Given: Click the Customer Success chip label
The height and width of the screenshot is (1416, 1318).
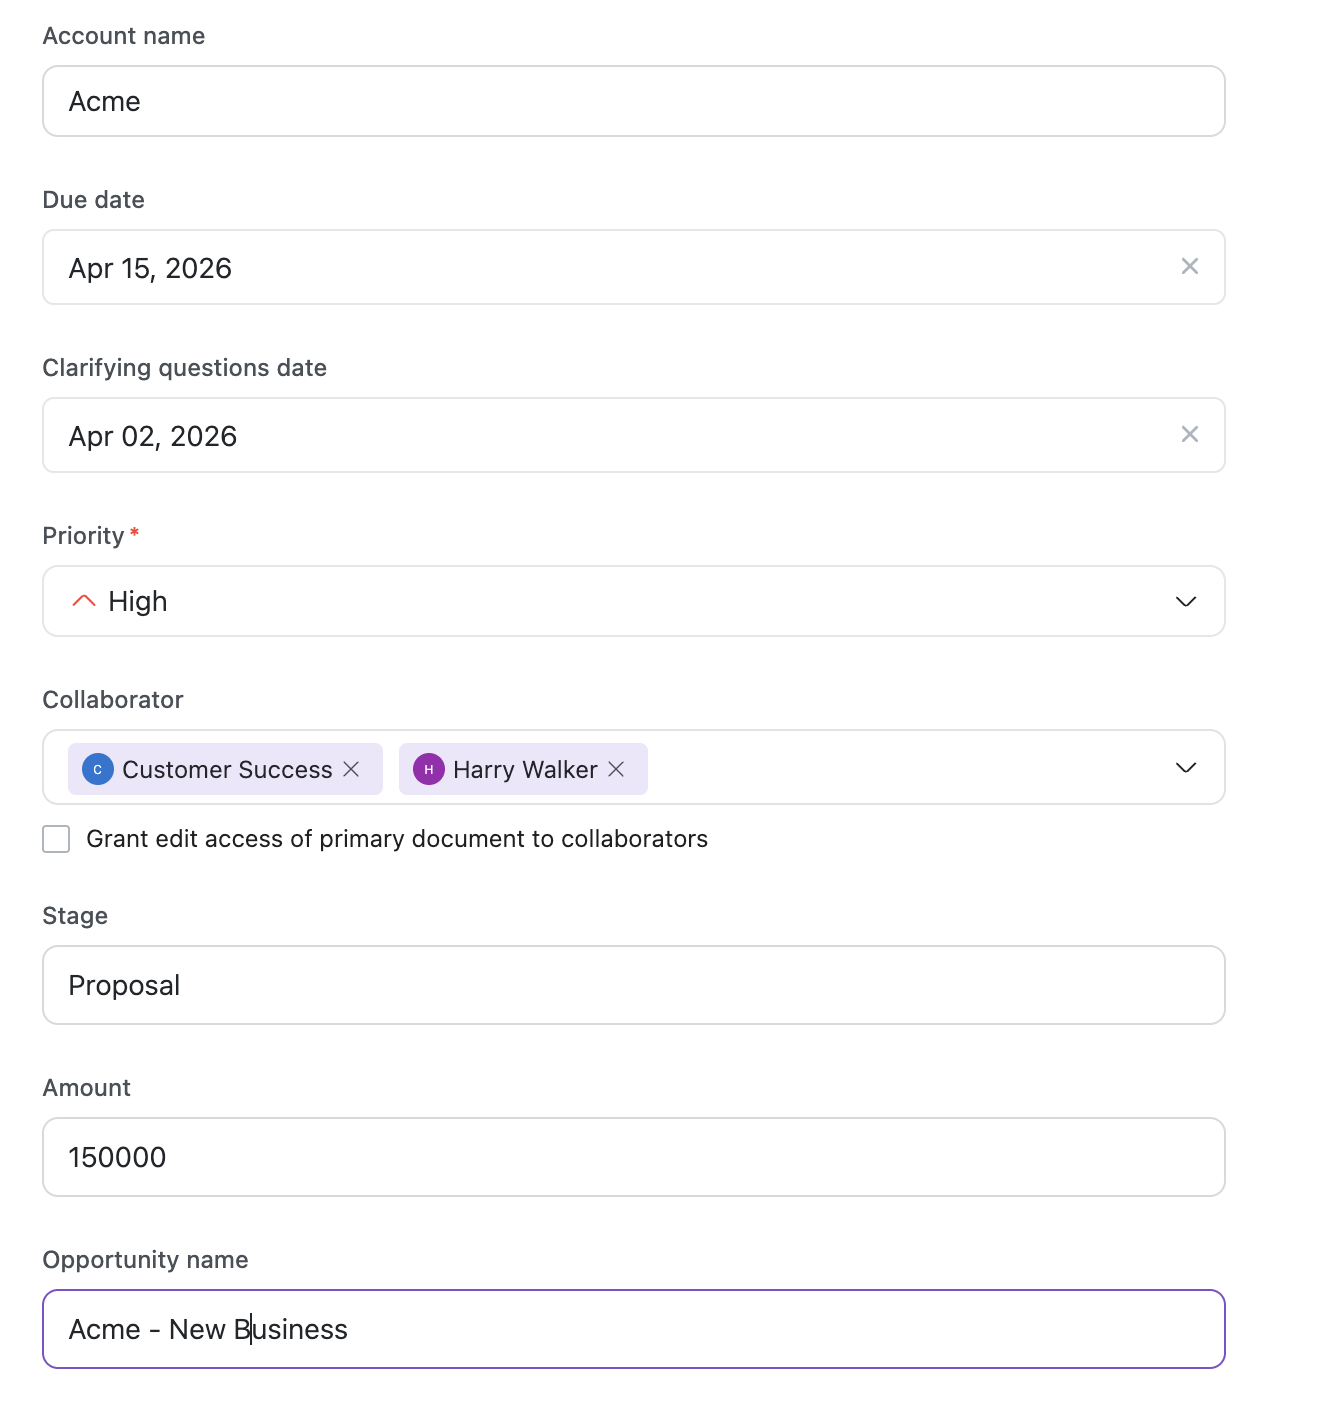Looking at the screenshot, I should pyautogui.click(x=227, y=769).
